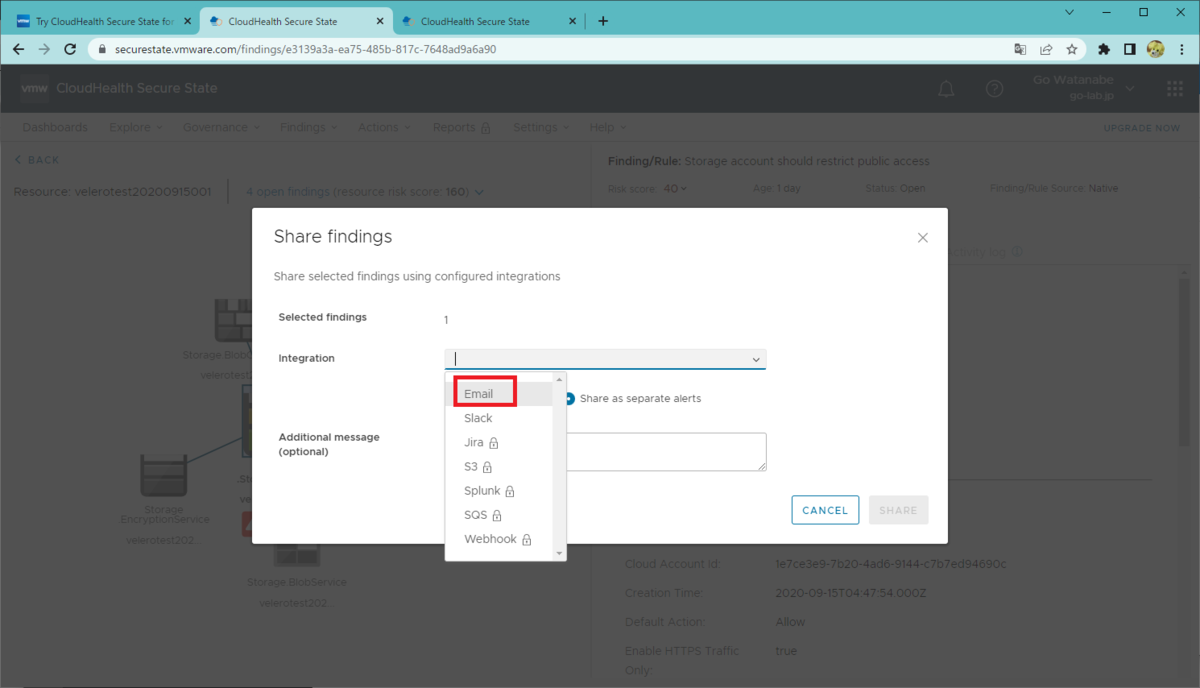This screenshot has height=688, width=1200.
Task: Open the Dashboards menu item
Action: (55, 127)
